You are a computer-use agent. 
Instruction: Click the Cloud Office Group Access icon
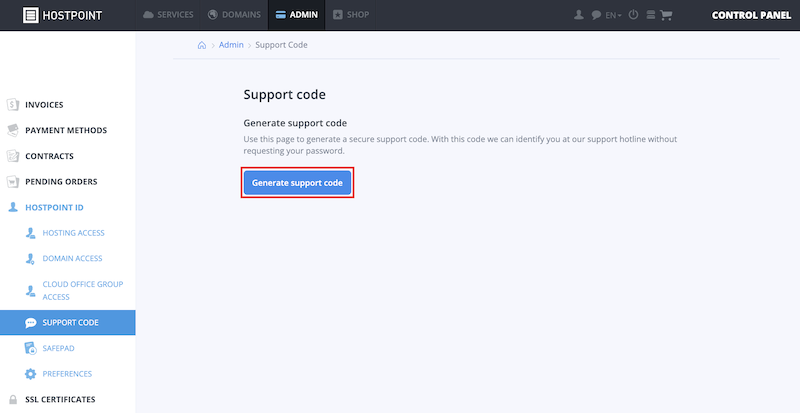30,291
